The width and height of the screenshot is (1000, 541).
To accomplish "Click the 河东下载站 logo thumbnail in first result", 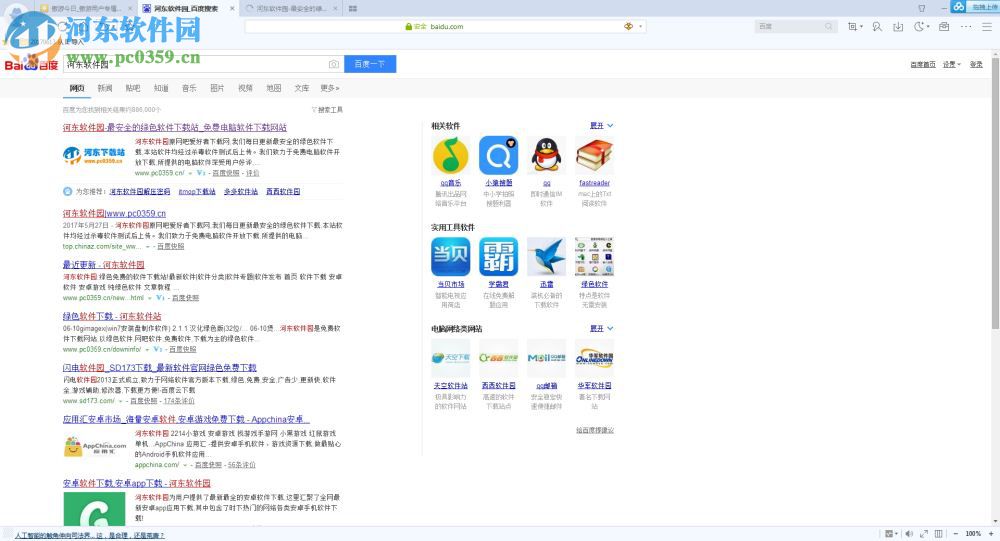I will pyautogui.click(x=94, y=155).
